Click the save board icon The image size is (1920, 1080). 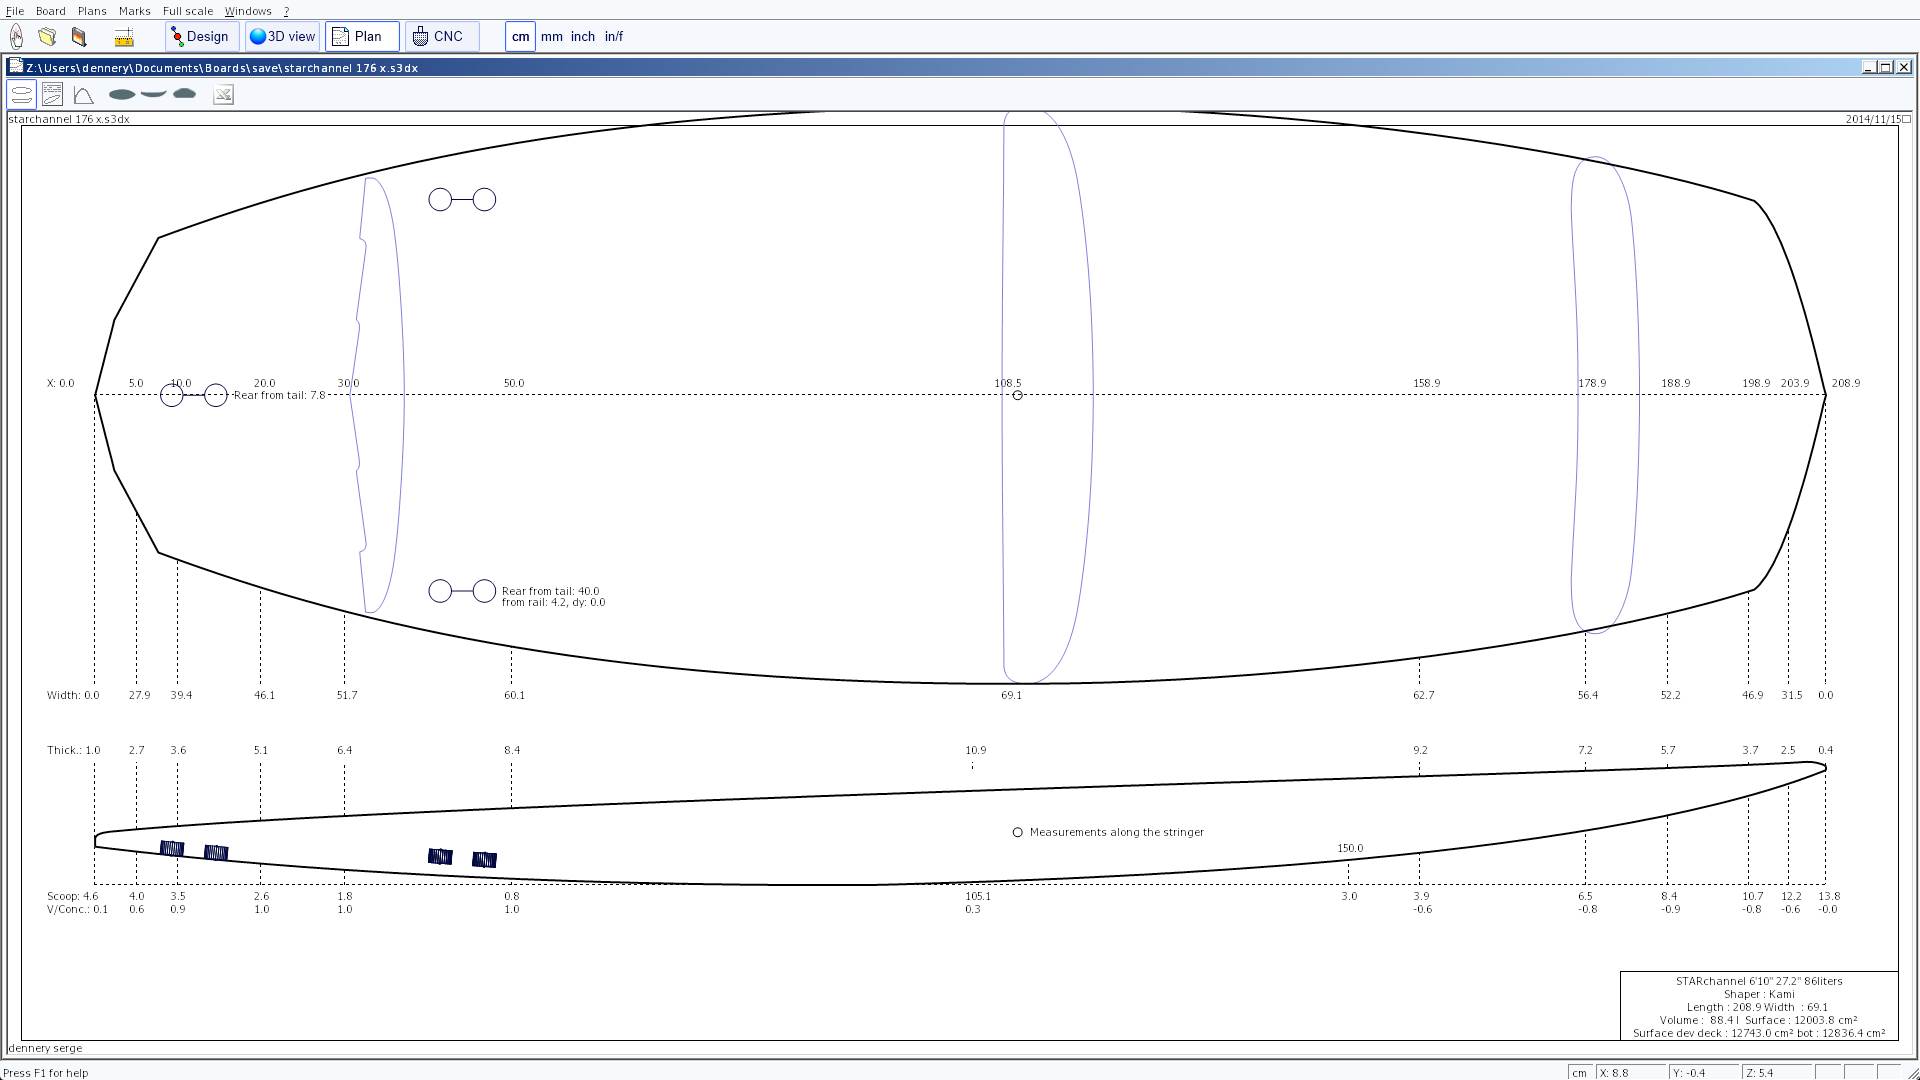pos(79,37)
